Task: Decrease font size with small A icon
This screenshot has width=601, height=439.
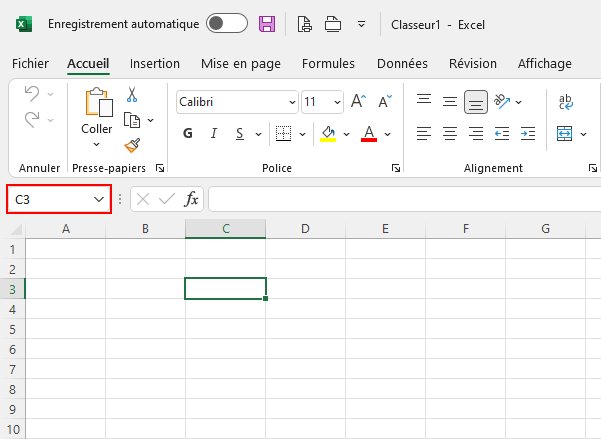Action: 385,101
